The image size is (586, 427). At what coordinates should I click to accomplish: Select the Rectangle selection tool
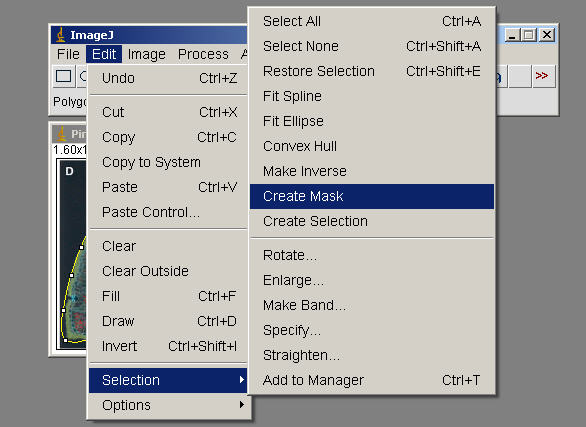click(x=64, y=76)
